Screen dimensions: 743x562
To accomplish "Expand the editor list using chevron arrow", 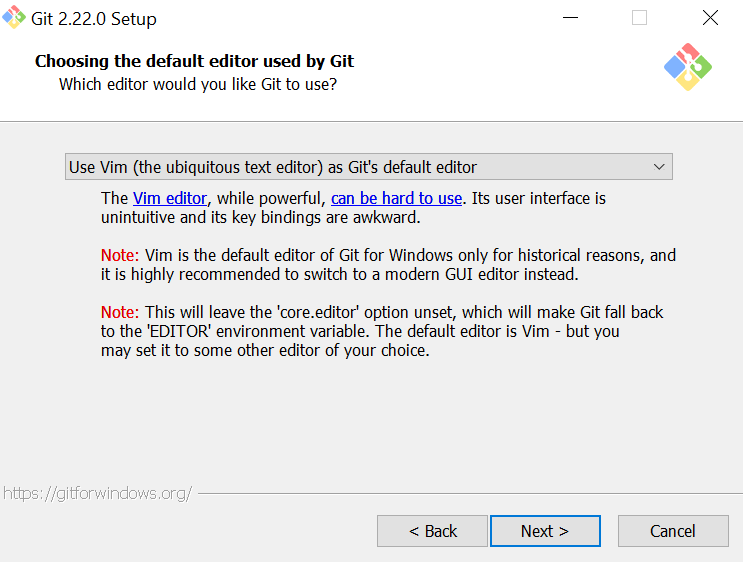I will pos(658,167).
